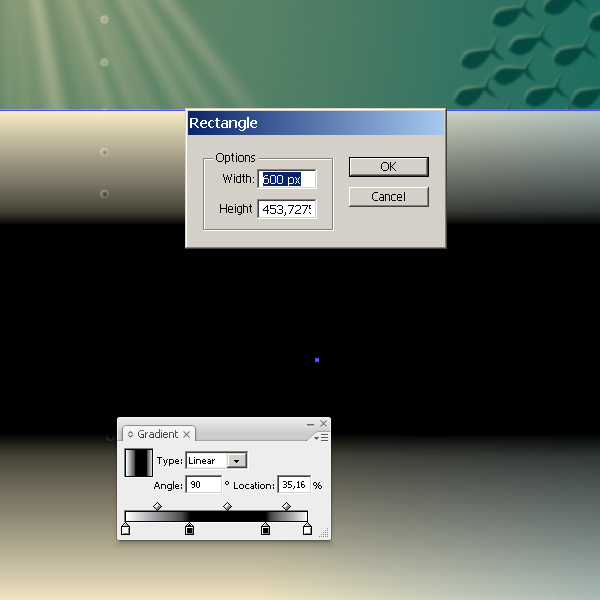This screenshot has height=600, width=600.
Task: Select the second black gradient stop
Action: (265, 530)
